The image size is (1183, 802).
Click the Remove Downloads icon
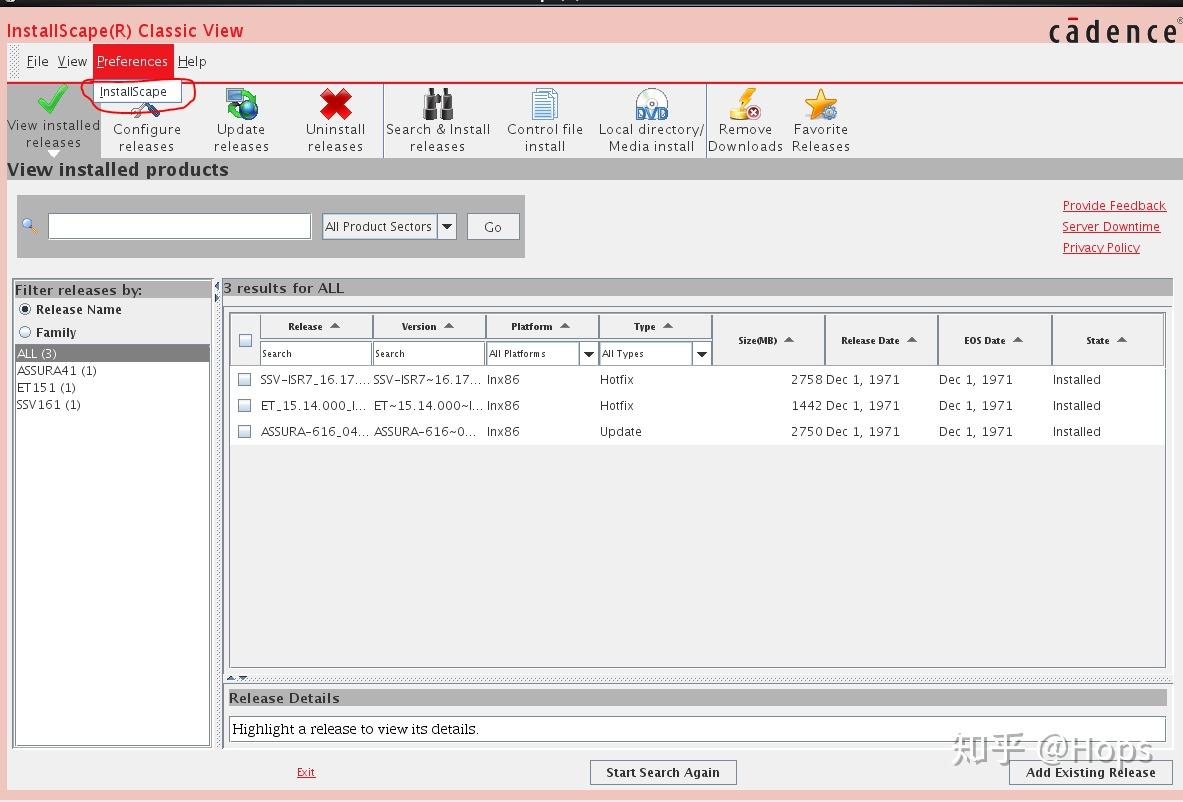745,104
